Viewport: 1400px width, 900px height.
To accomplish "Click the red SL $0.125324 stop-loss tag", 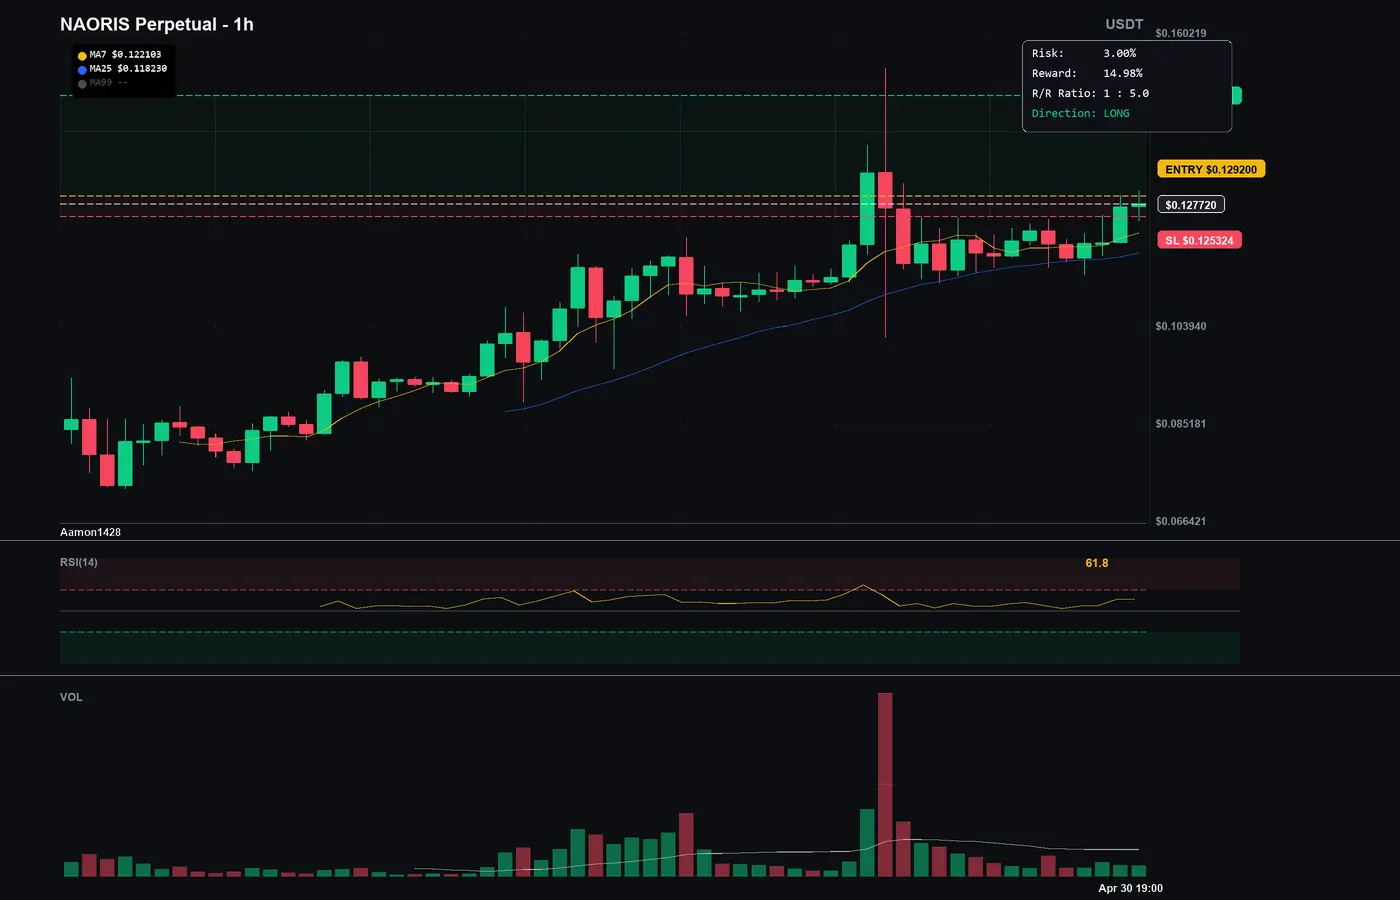I will (1199, 240).
